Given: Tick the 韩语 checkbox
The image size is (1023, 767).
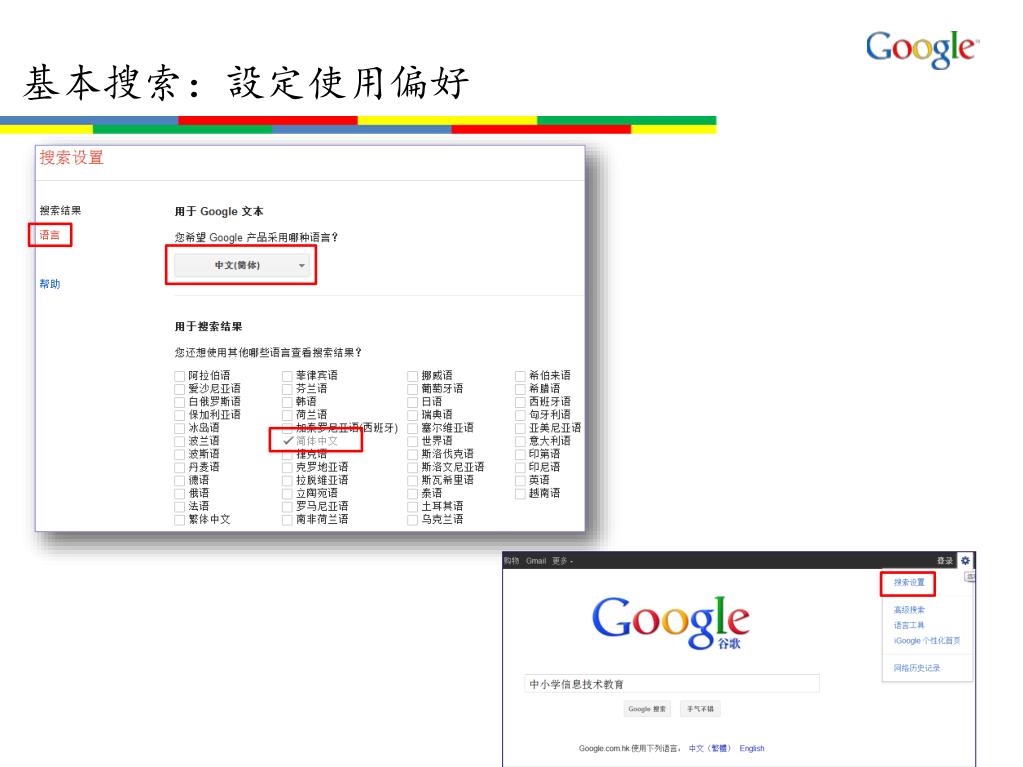Looking at the screenshot, I should [x=287, y=402].
